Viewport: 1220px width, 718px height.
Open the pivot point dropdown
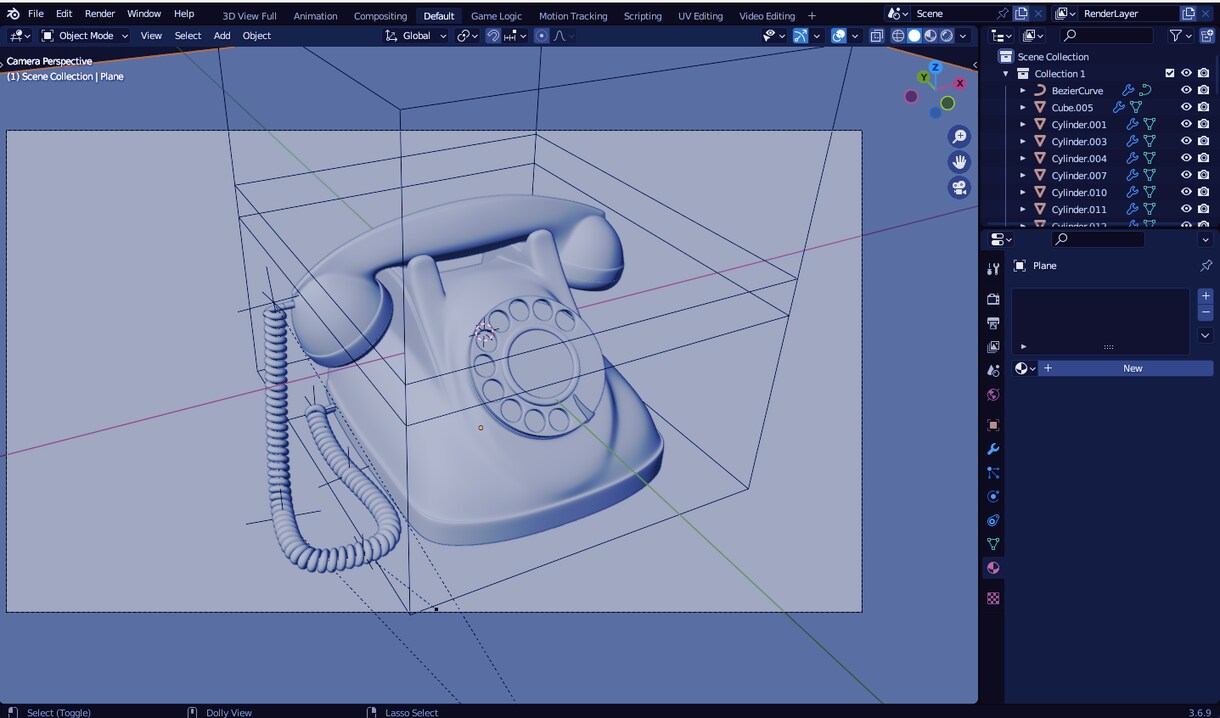468,36
